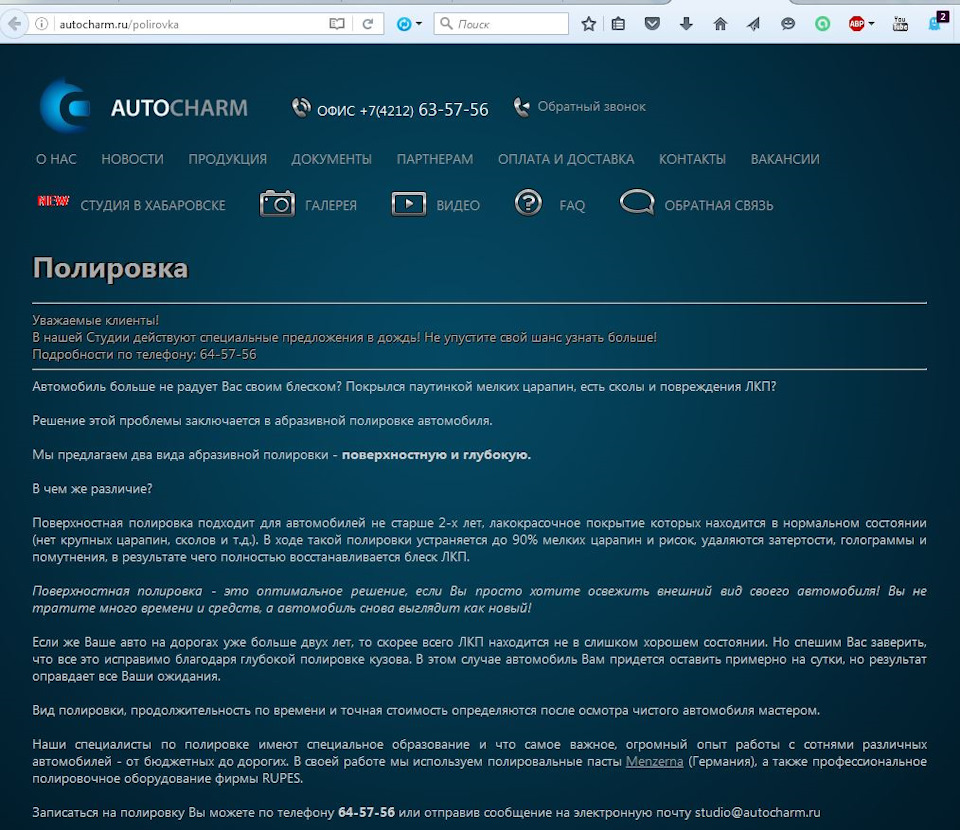This screenshot has width=960, height=830.
Task: Click the Полировка page heading
Action: coord(110,269)
